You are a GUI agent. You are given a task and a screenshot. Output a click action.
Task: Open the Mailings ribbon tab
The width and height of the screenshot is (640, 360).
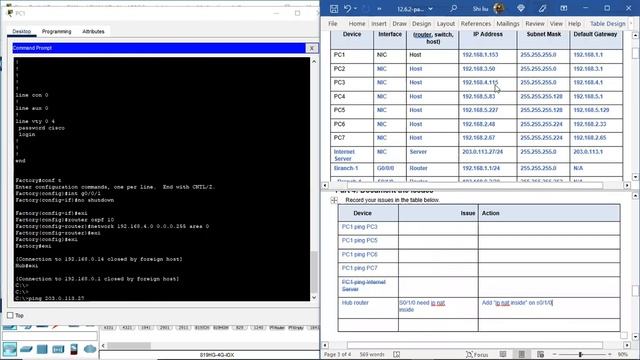pyautogui.click(x=508, y=24)
